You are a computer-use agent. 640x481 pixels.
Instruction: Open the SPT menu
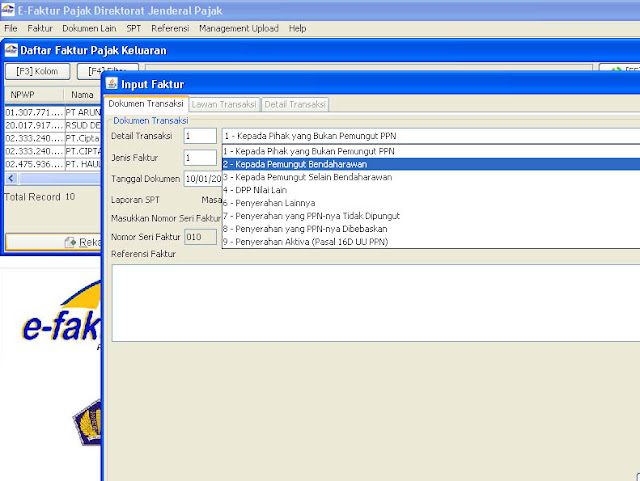tap(133, 28)
